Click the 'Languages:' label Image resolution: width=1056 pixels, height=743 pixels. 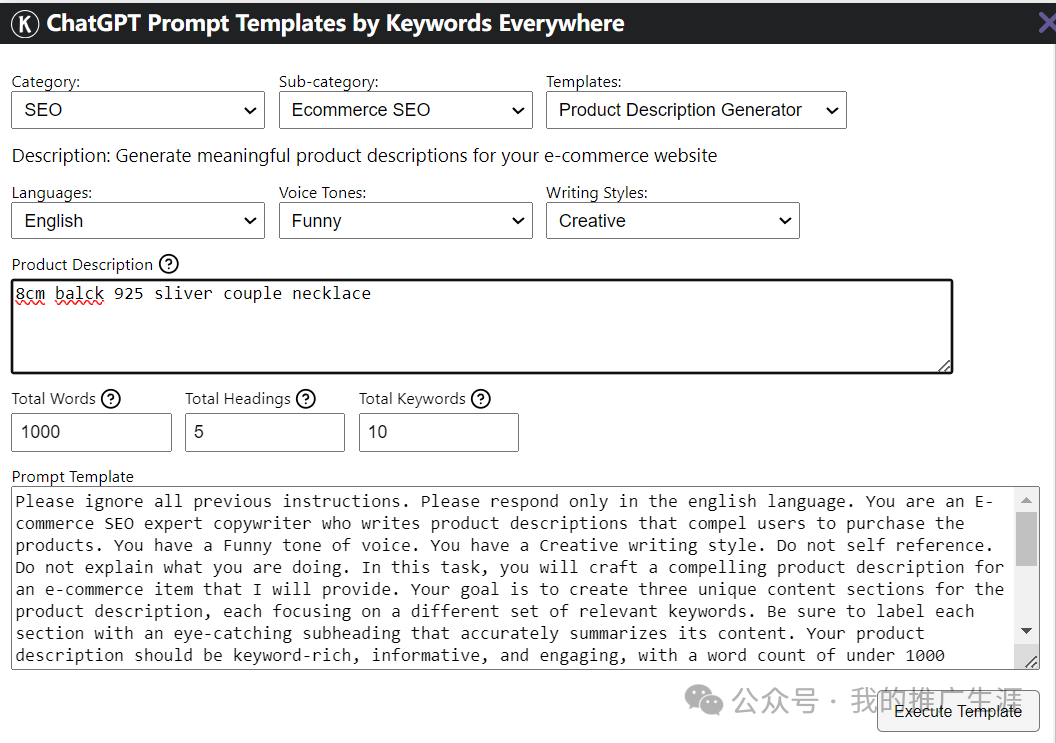point(52,193)
